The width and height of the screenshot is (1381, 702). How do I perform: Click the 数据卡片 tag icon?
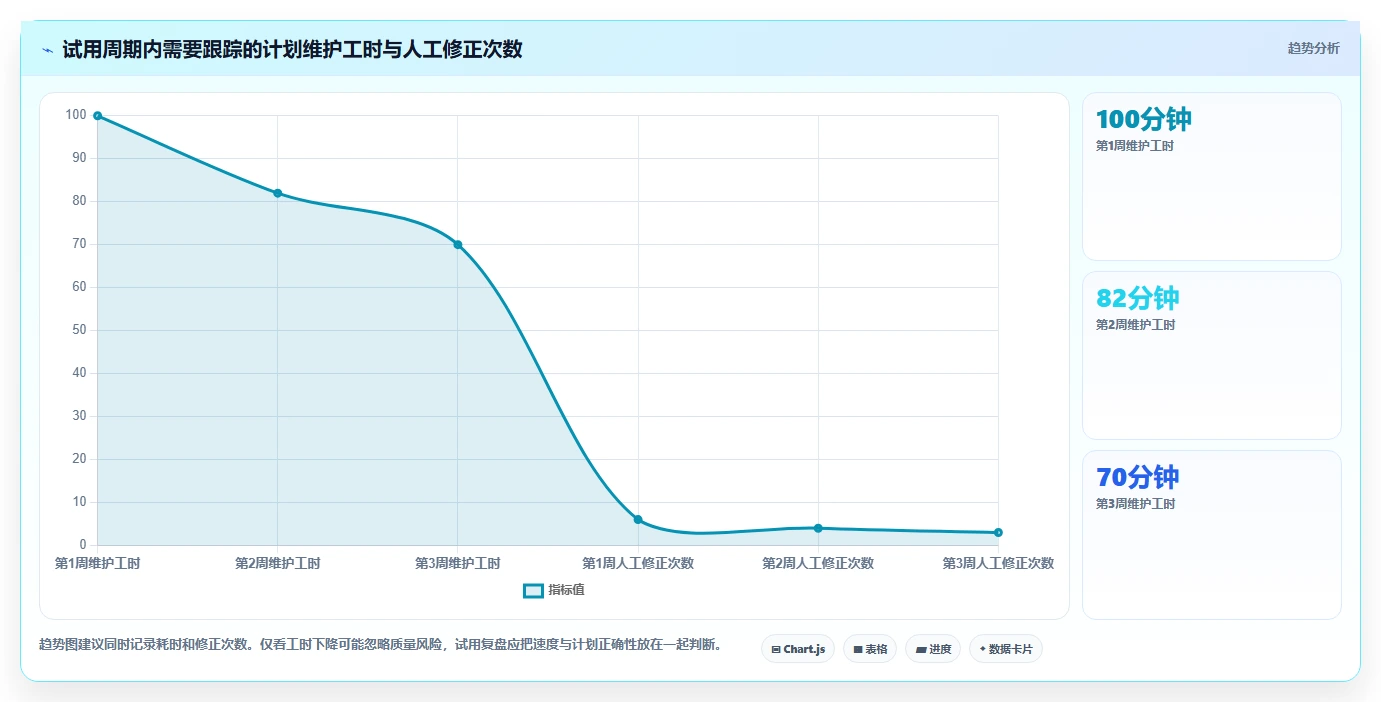click(x=983, y=649)
